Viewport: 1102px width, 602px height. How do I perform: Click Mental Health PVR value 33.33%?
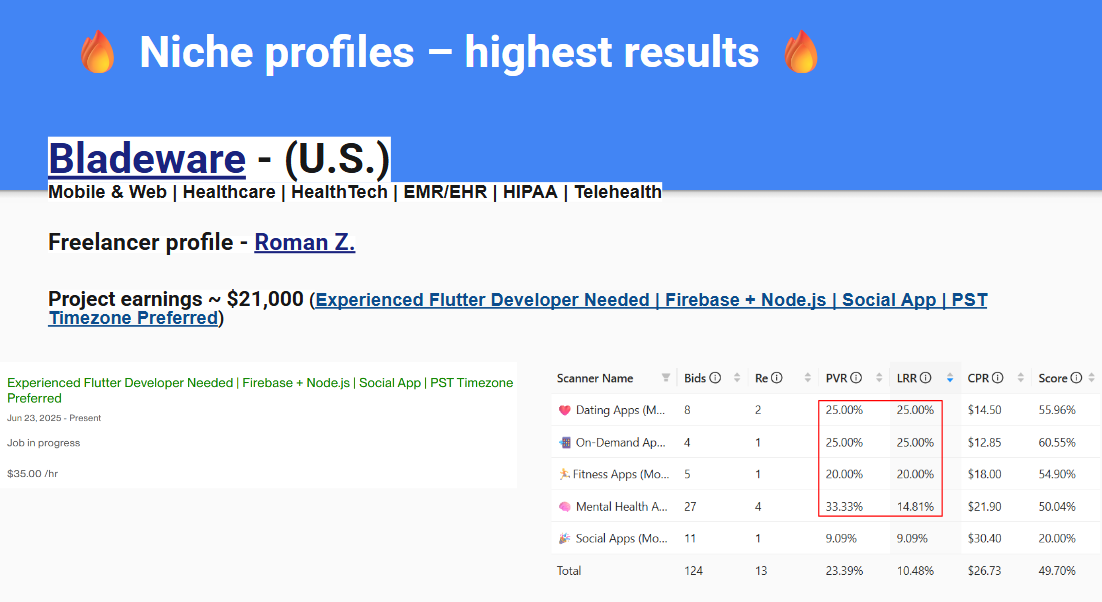click(844, 506)
